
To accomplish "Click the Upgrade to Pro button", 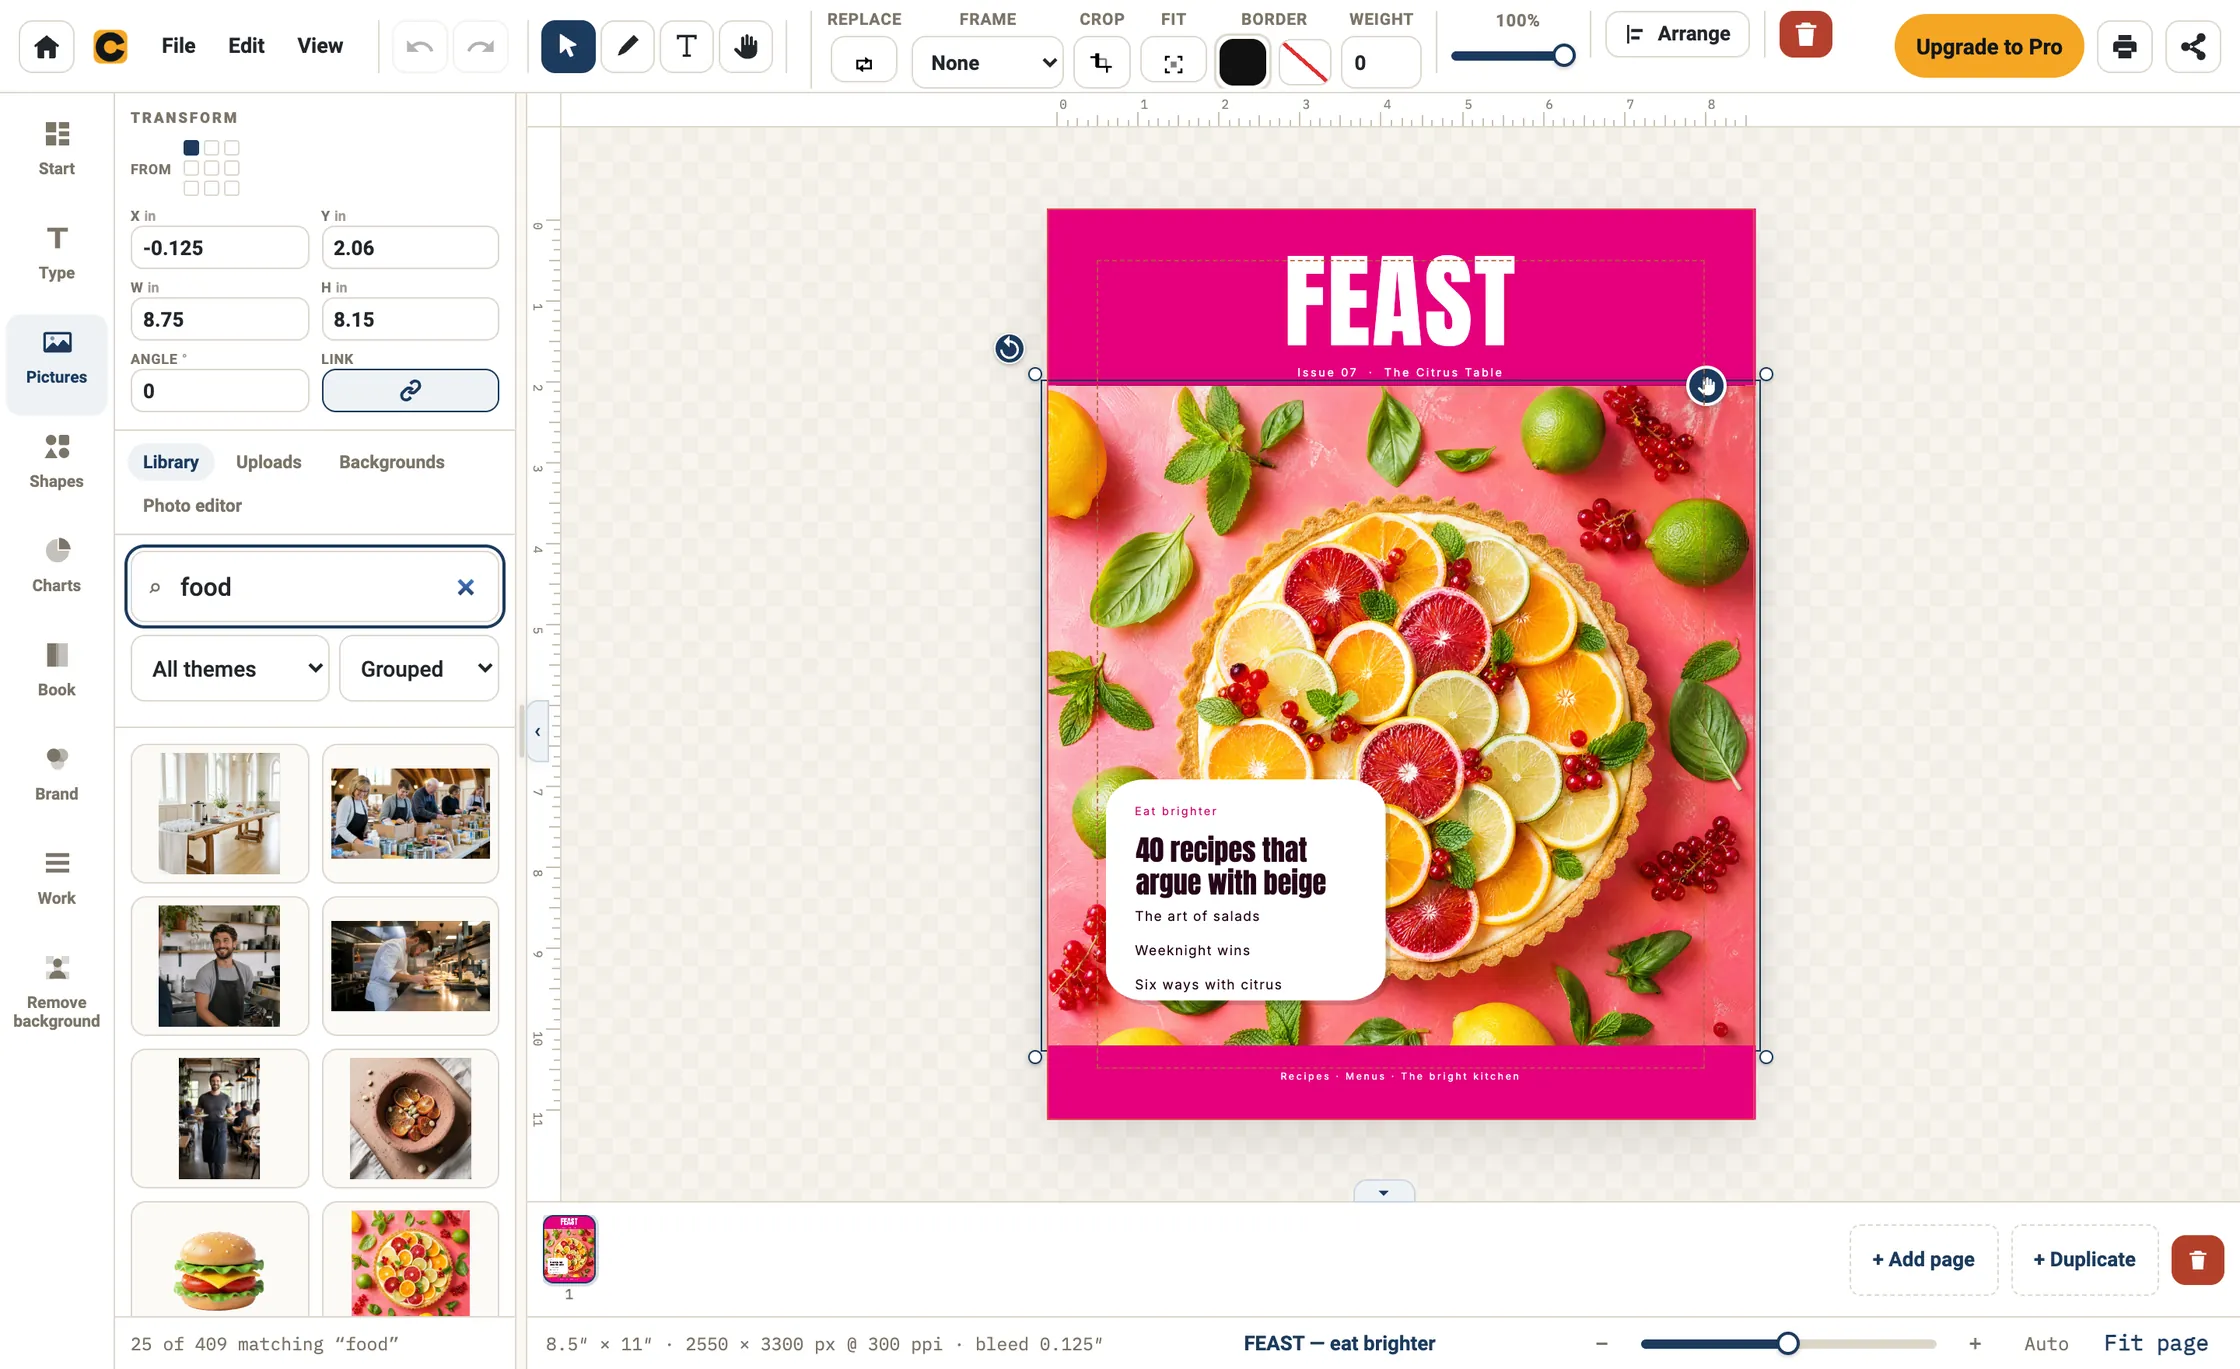I will [1988, 46].
